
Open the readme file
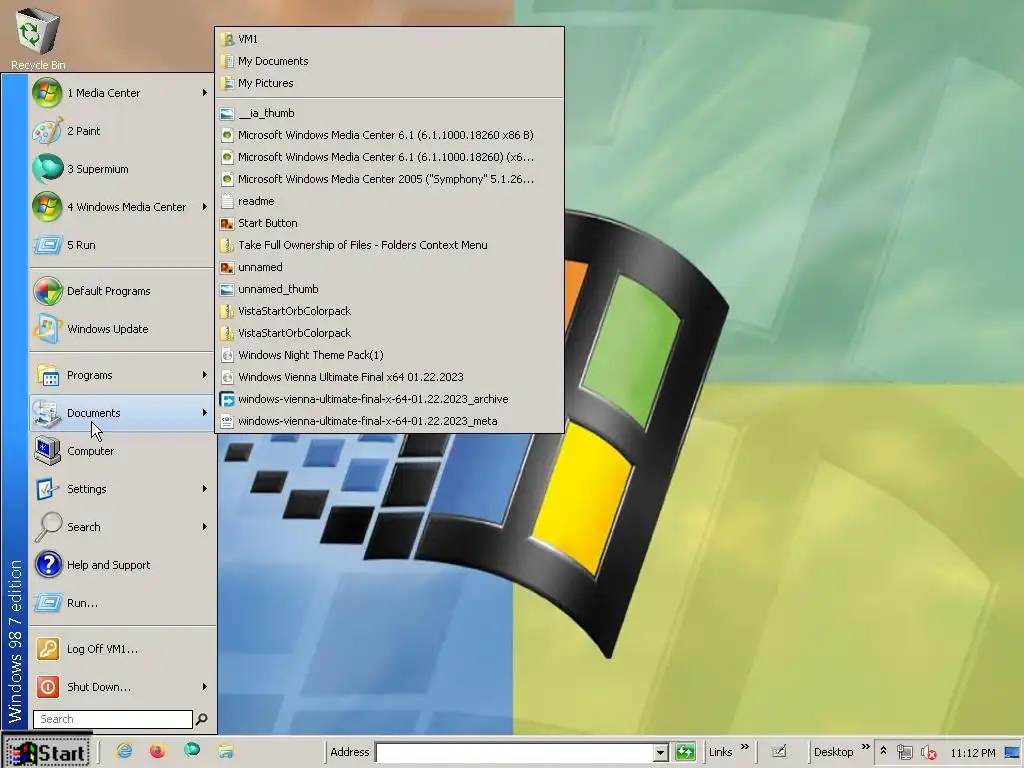coord(389,201)
